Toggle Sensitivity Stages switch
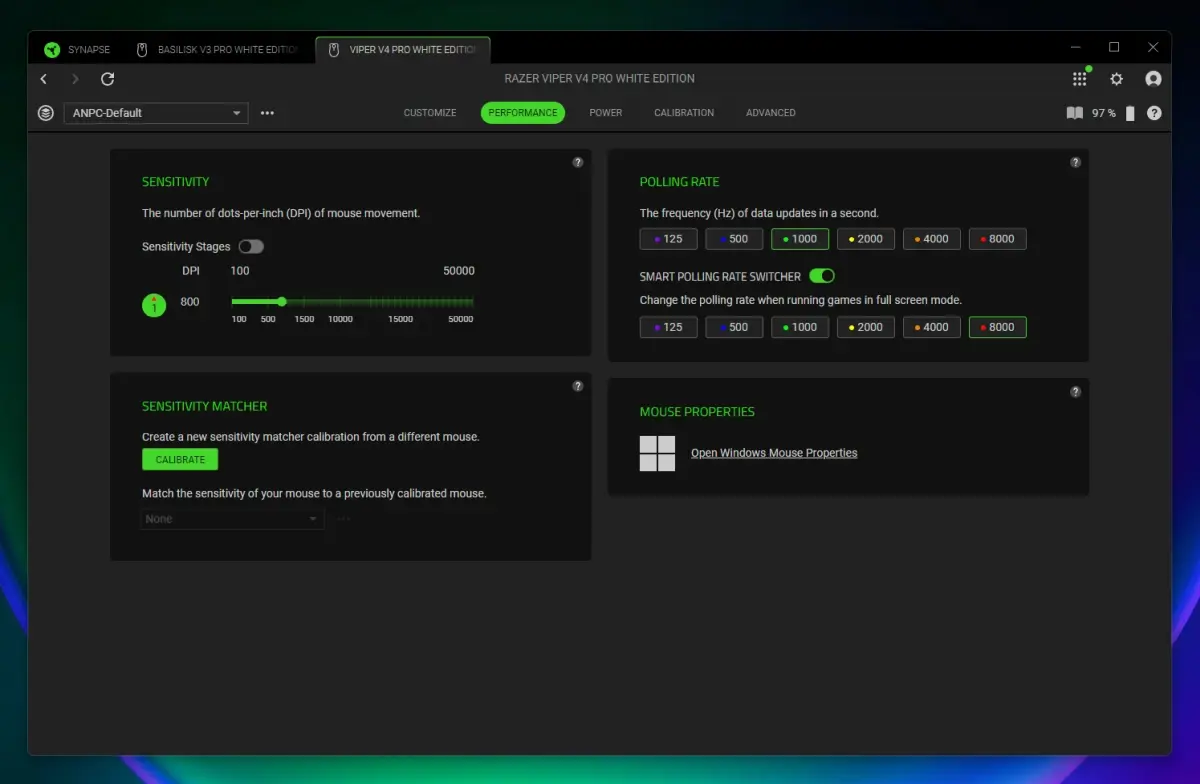This screenshot has width=1200, height=784. tap(251, 246)
